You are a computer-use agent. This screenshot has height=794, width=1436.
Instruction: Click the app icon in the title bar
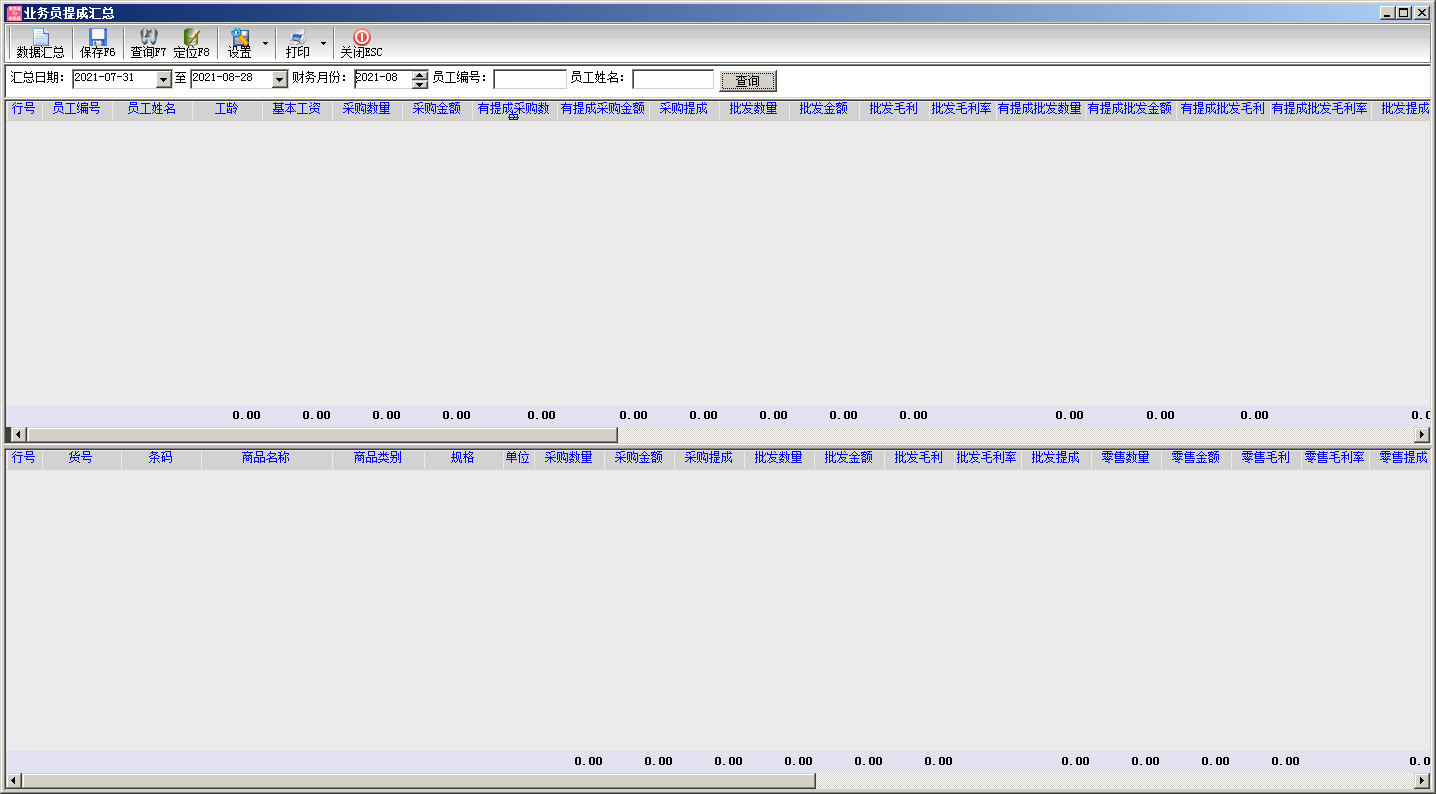click(x=13, y=13)
